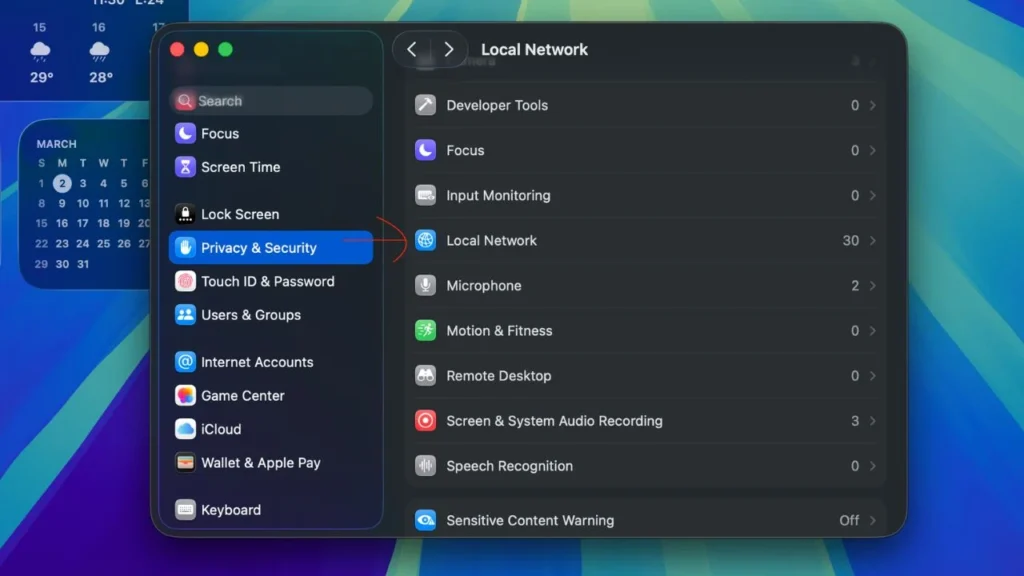This screenshot has height=576, width=1024.
Task: Click the Microphone icon in the permissions list
Action: point(425,286)
